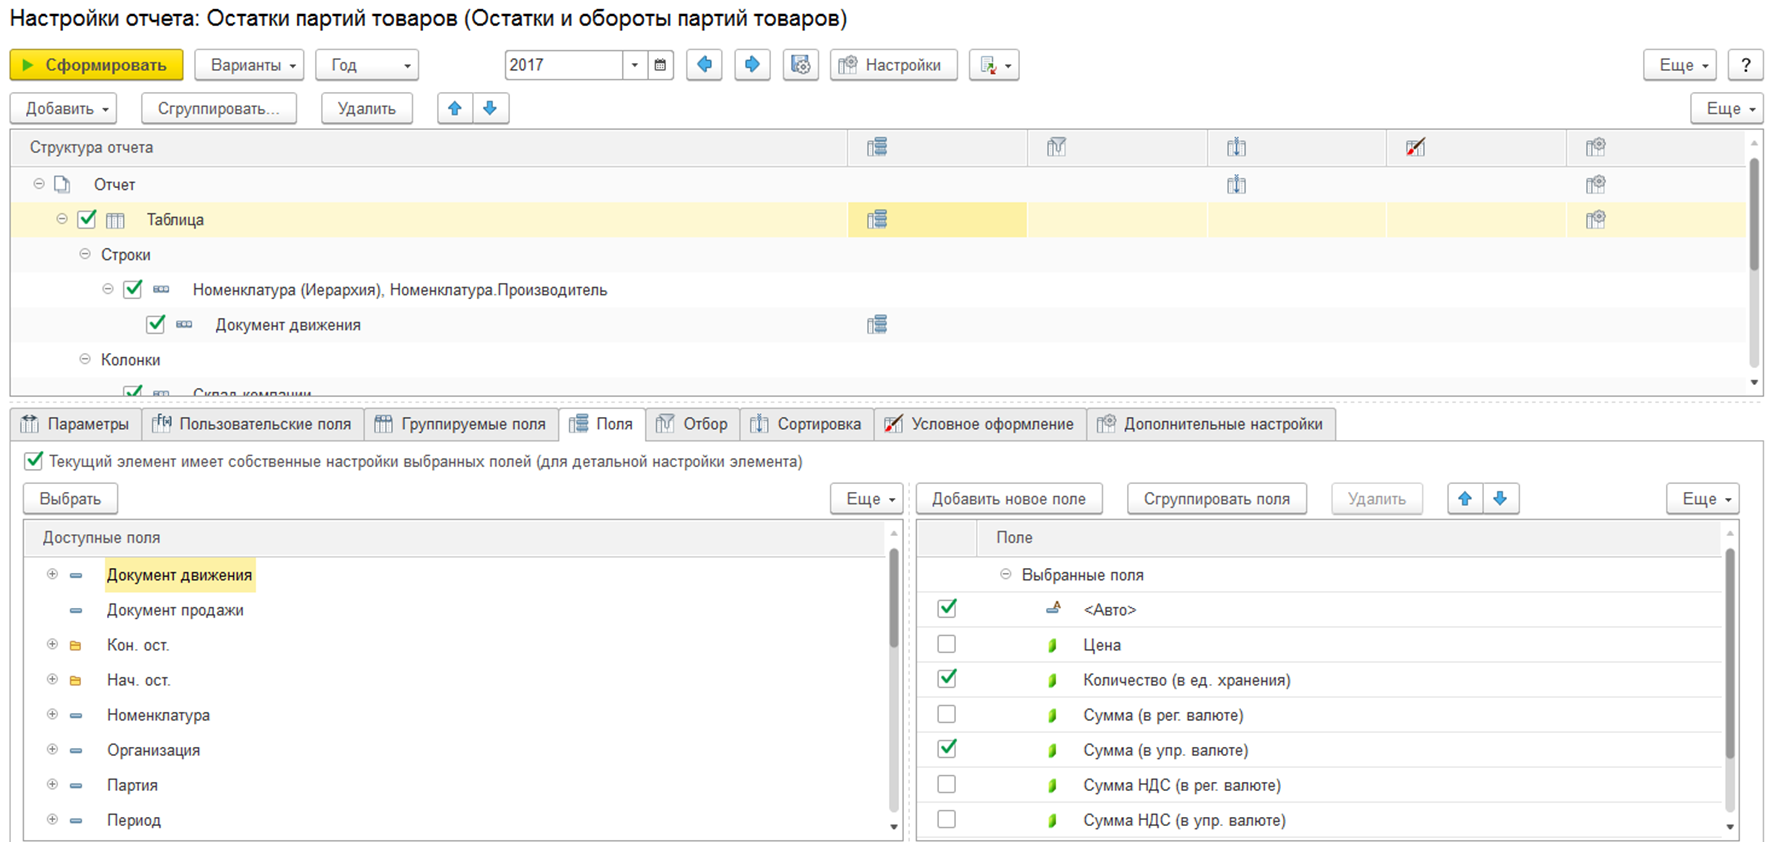Expand the Номенклатура available field

click(x=52, y=714)
